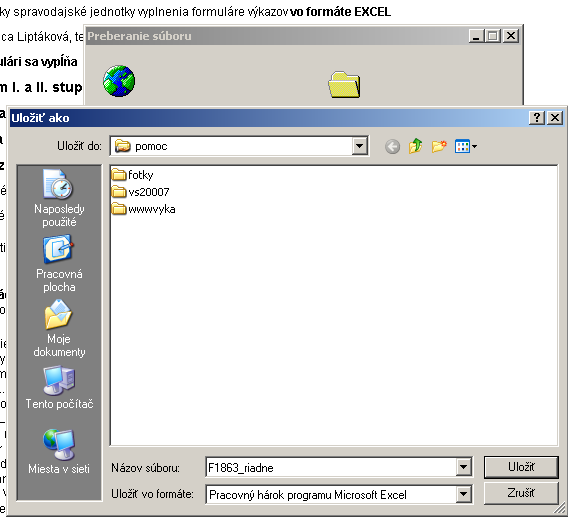This screenshot has width=568, height=518.
Task: Go to Pracovná plocha desktop shortcut
Action: (x=59, y=264)
